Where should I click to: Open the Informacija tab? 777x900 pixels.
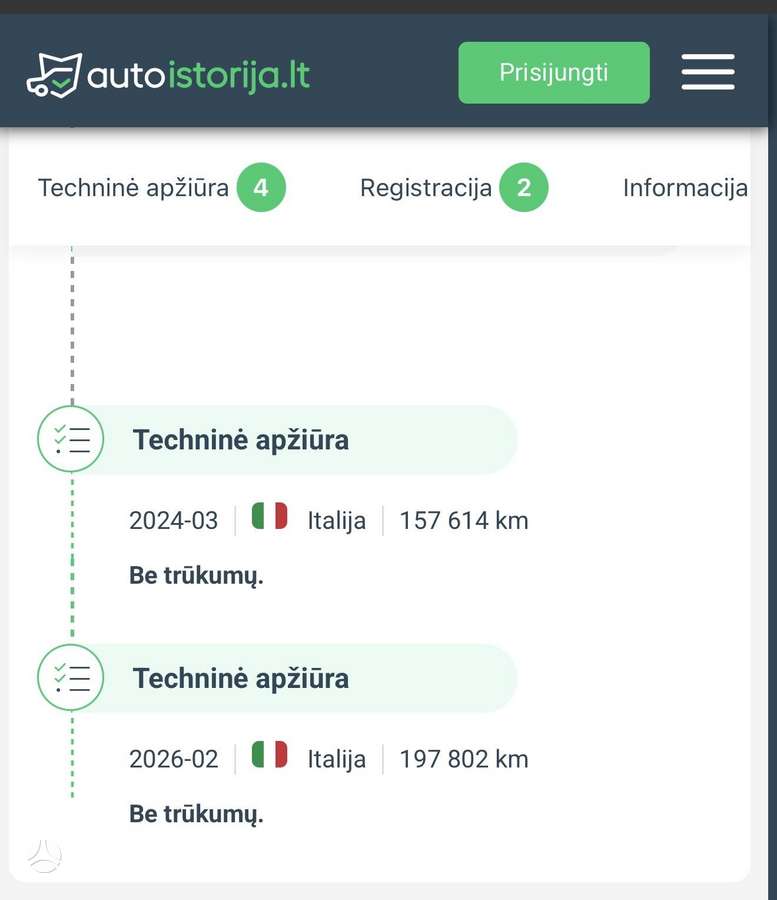coord(685,188)
